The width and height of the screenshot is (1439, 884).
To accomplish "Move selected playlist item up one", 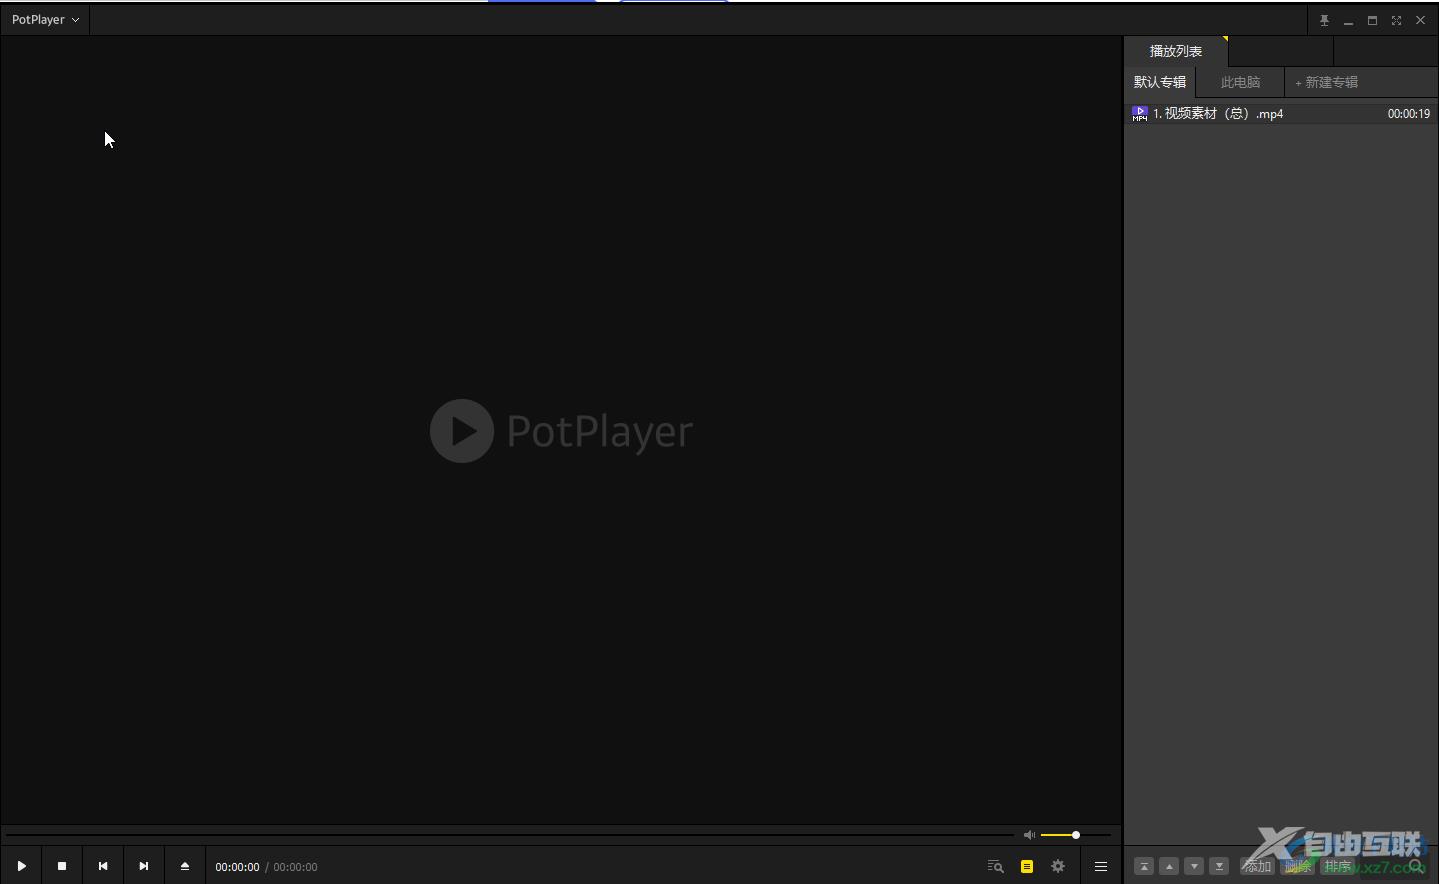I will point(1169,866).
